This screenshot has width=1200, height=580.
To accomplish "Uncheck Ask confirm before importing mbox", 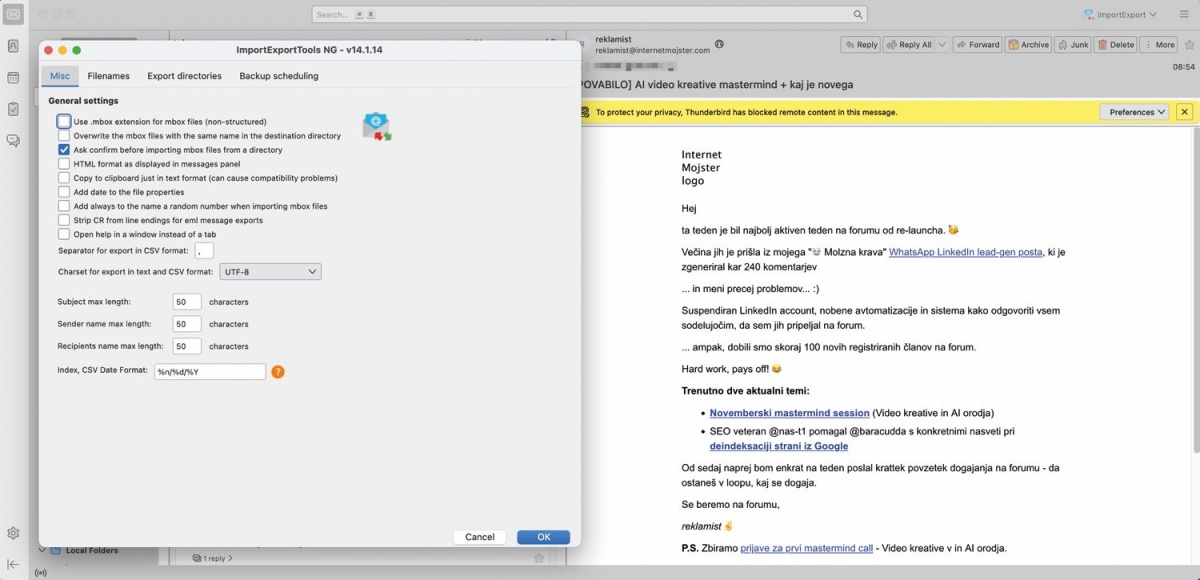I will (64, 150).
